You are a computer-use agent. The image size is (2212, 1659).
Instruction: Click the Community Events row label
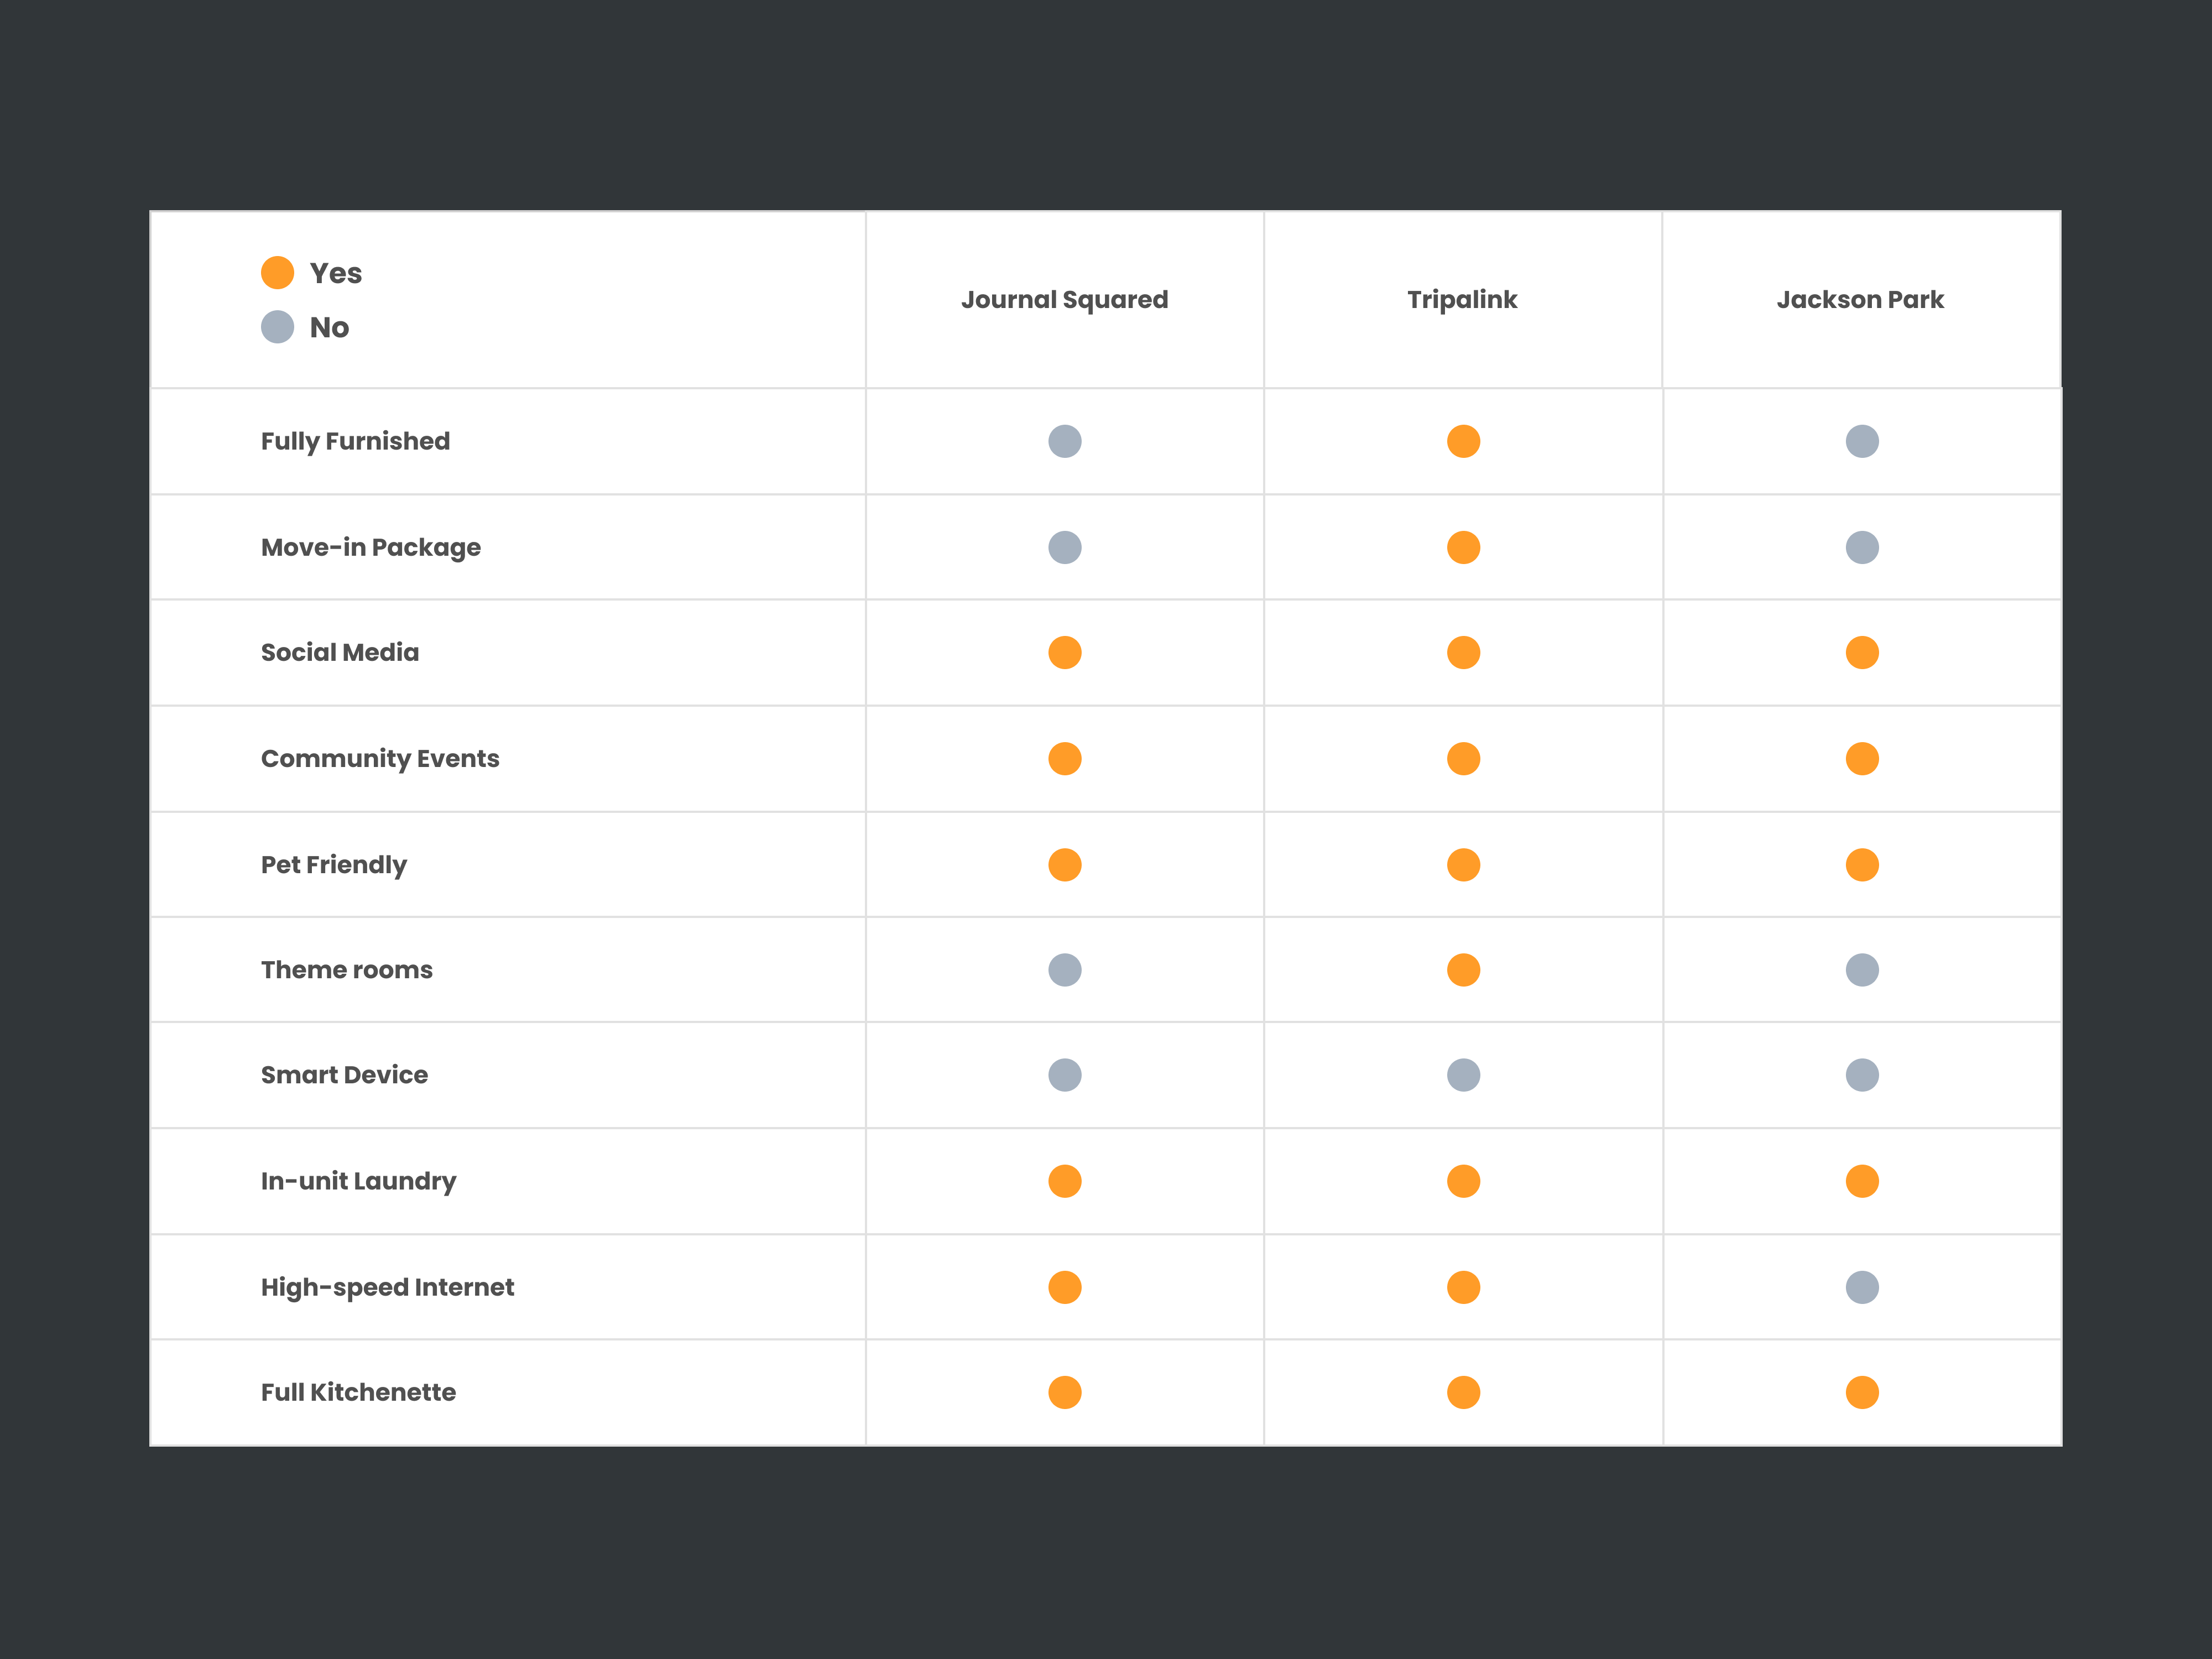380,759
